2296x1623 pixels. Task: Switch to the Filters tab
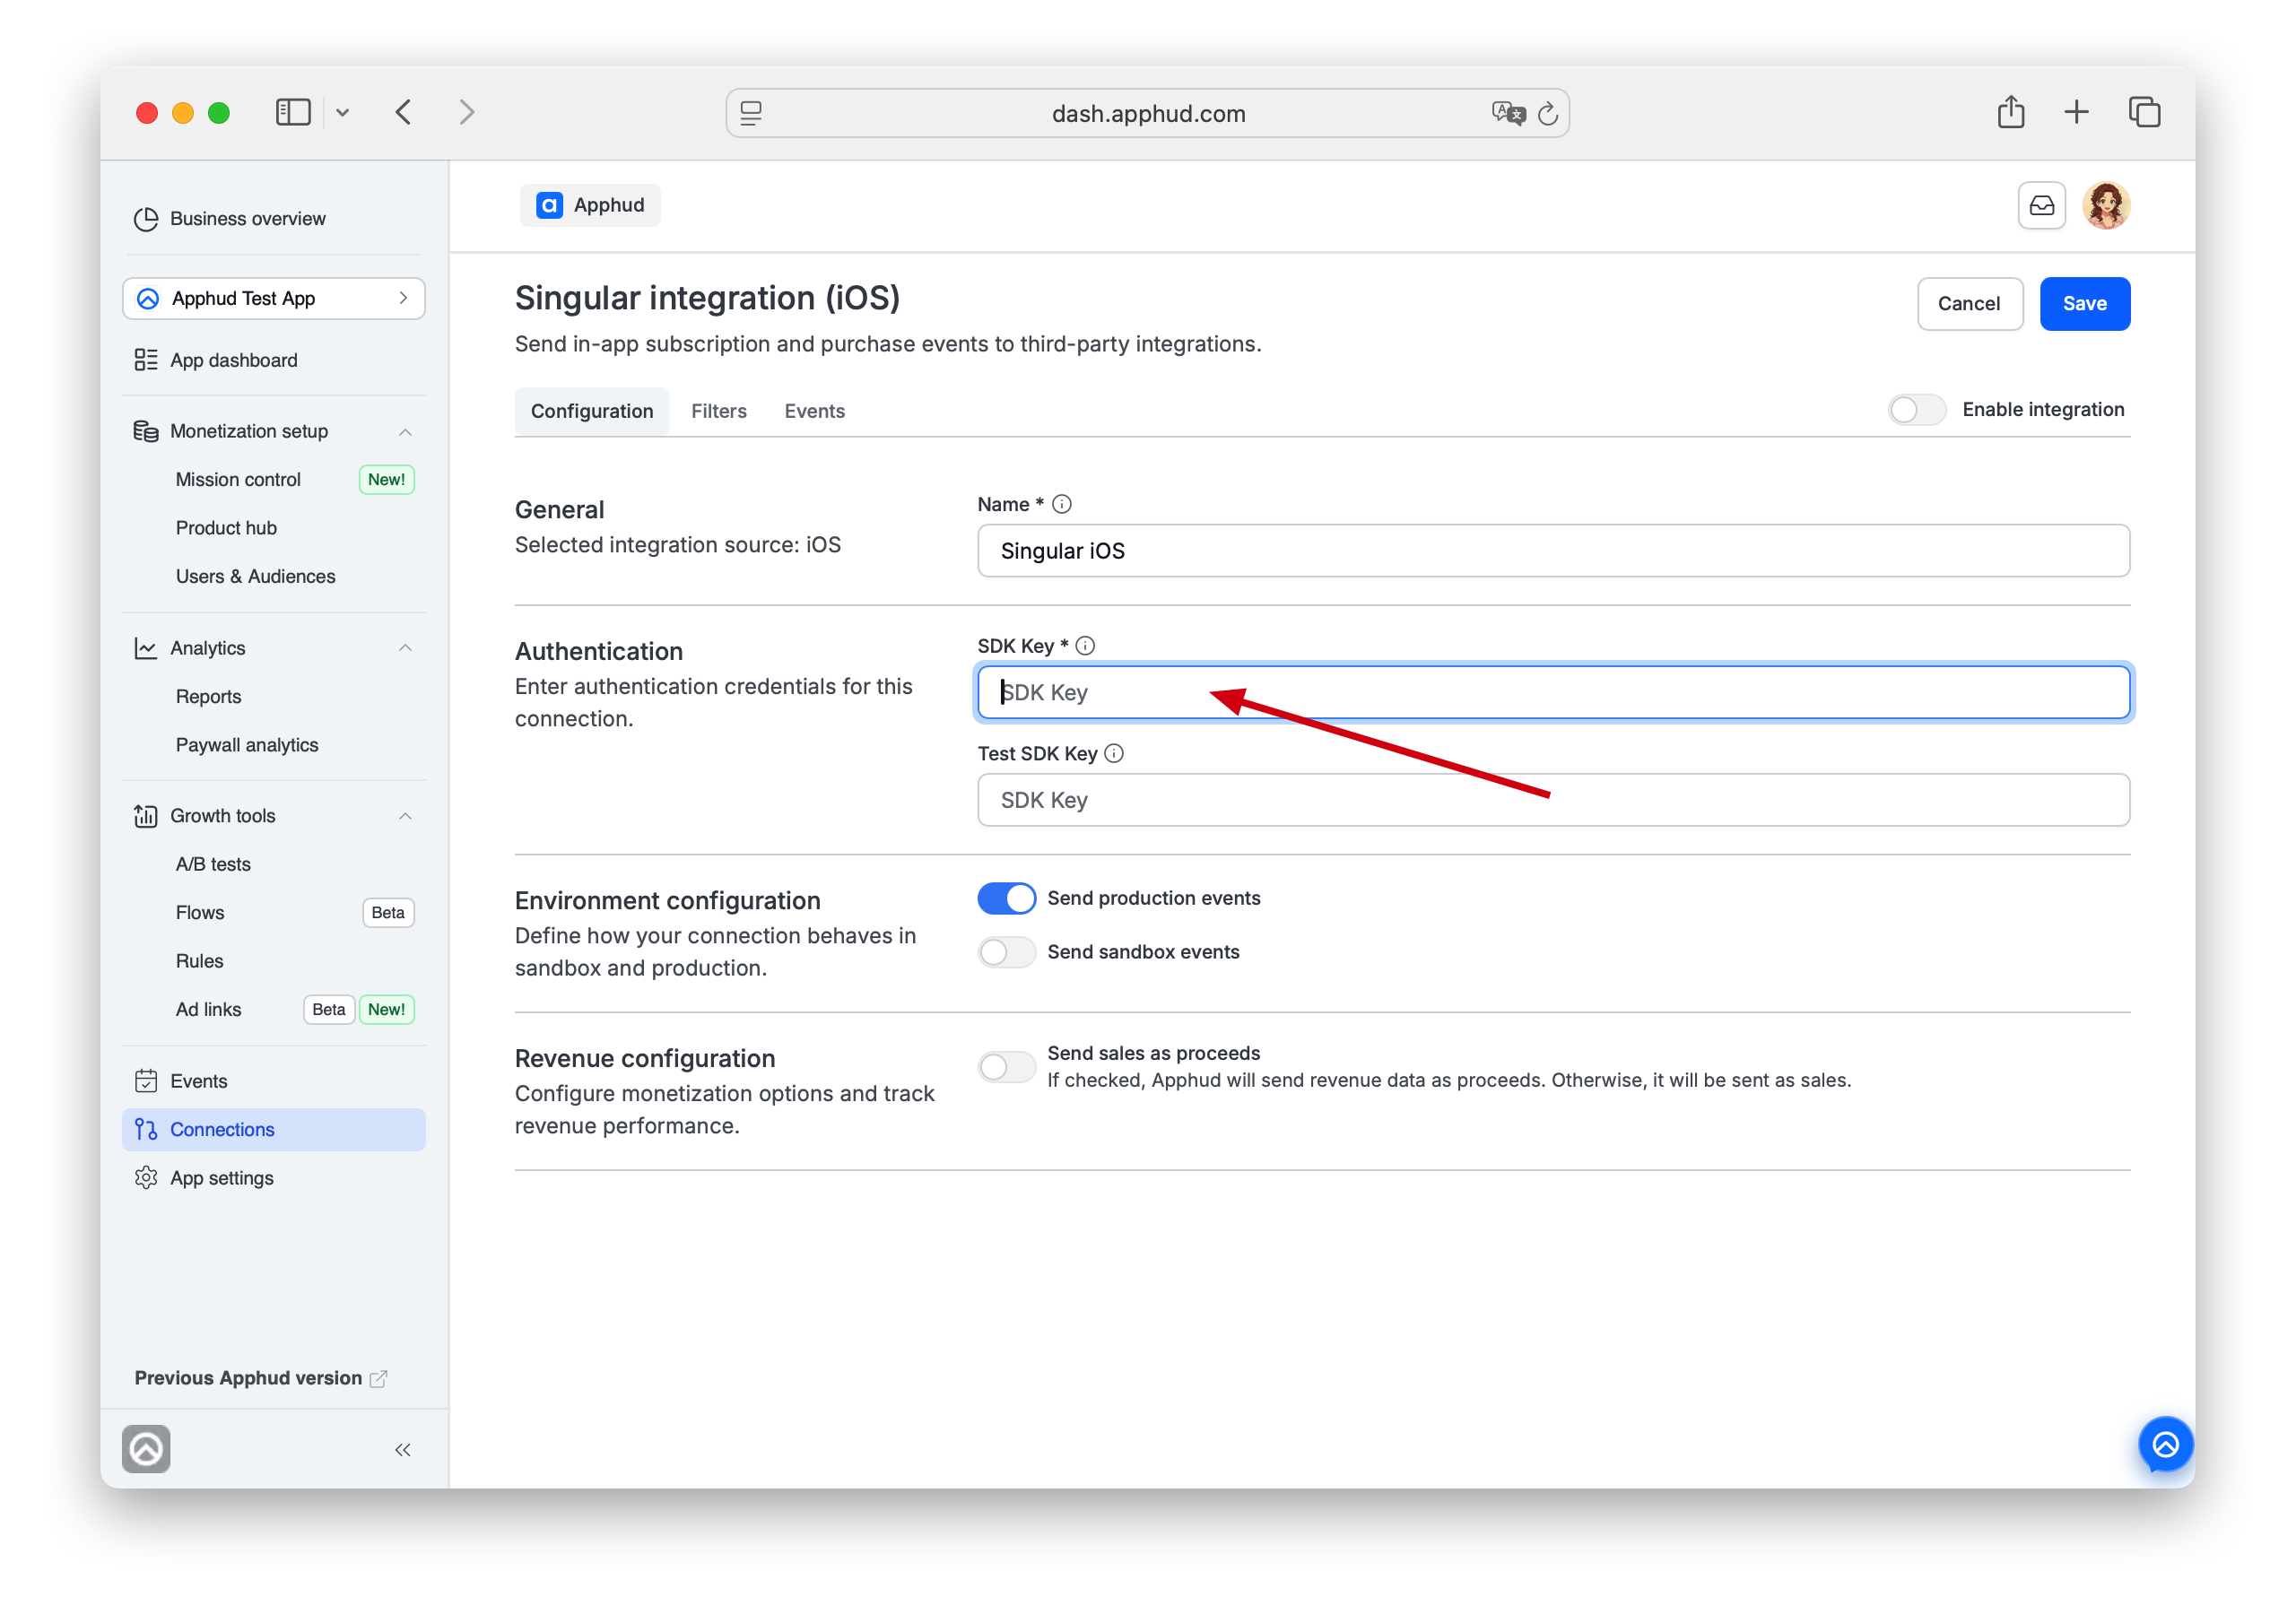[719, 411]
